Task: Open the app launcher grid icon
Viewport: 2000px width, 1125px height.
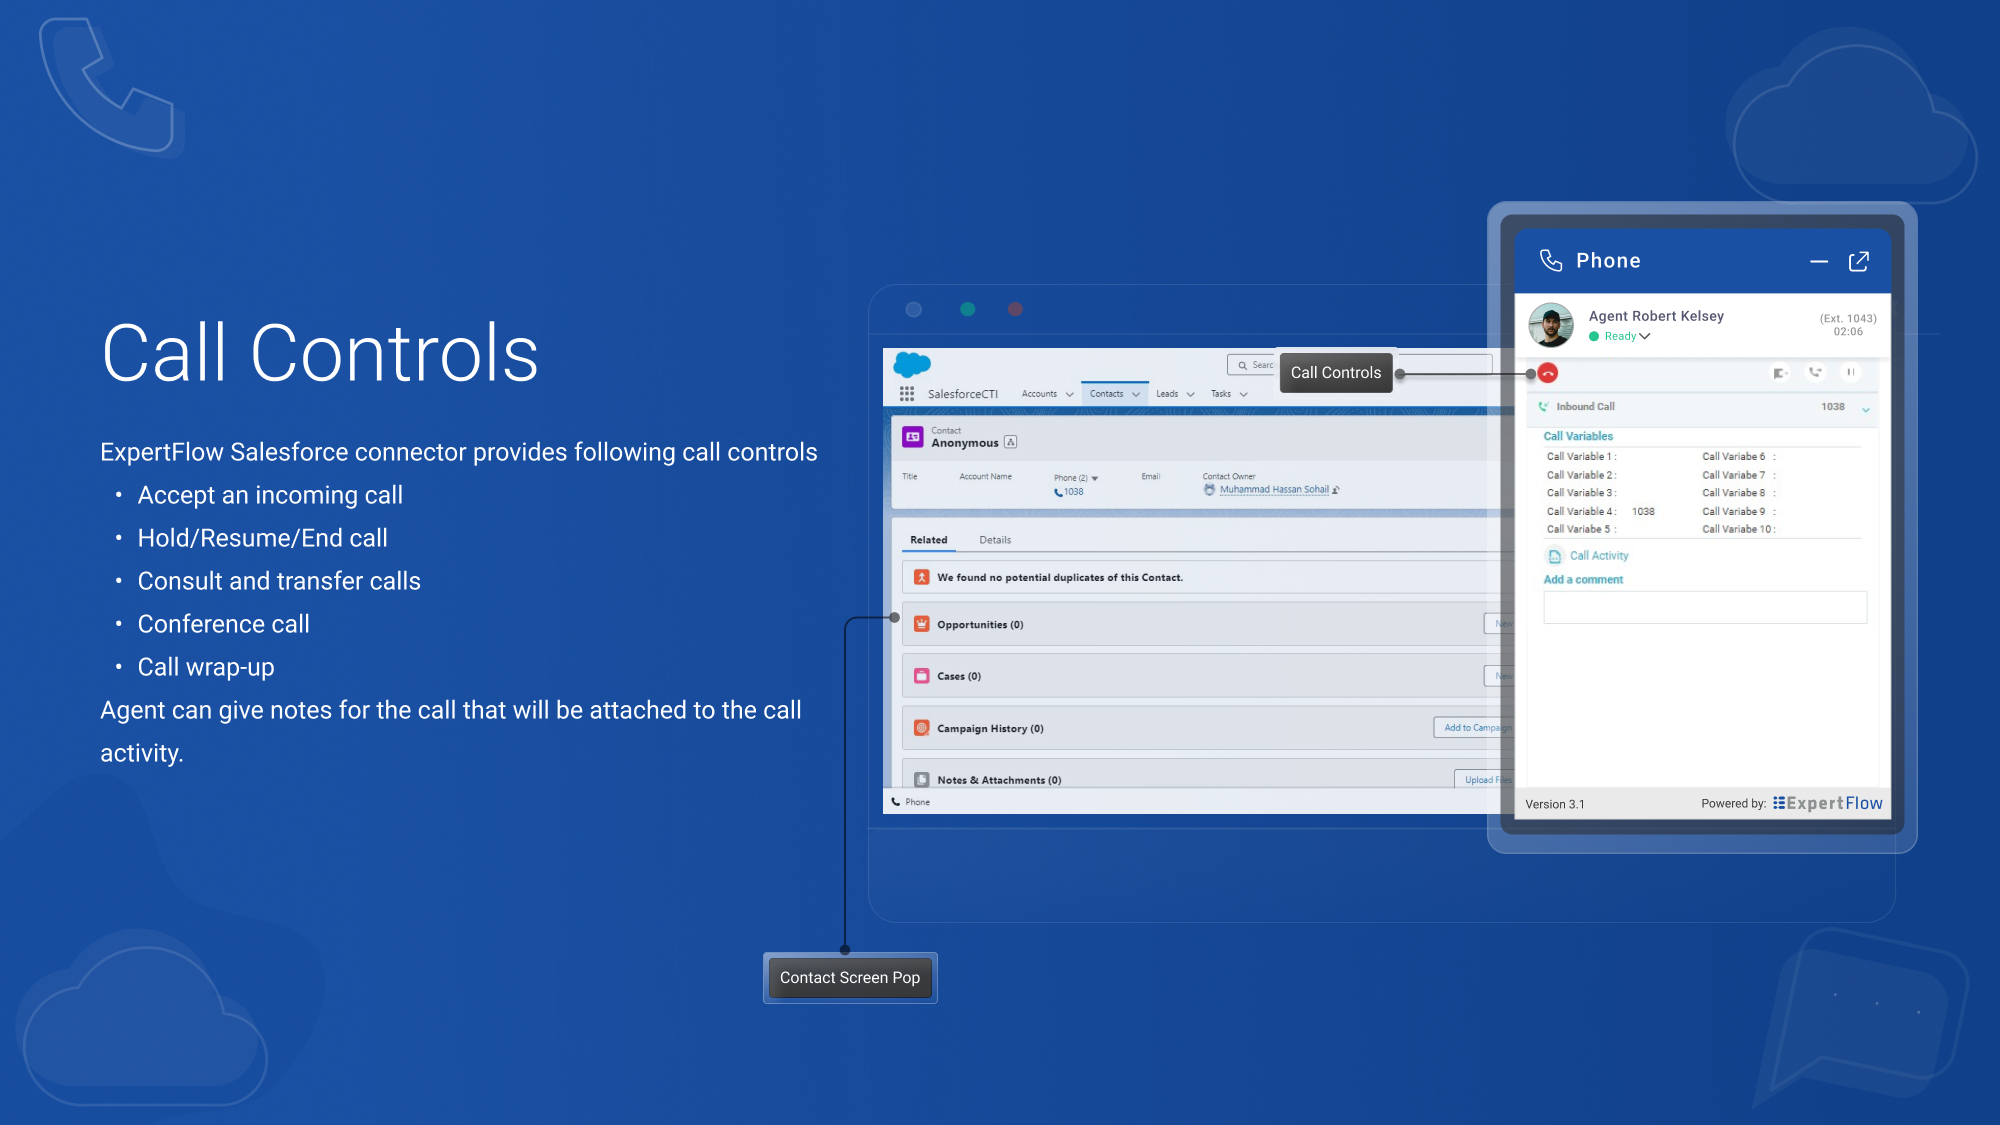Action: 907,394
